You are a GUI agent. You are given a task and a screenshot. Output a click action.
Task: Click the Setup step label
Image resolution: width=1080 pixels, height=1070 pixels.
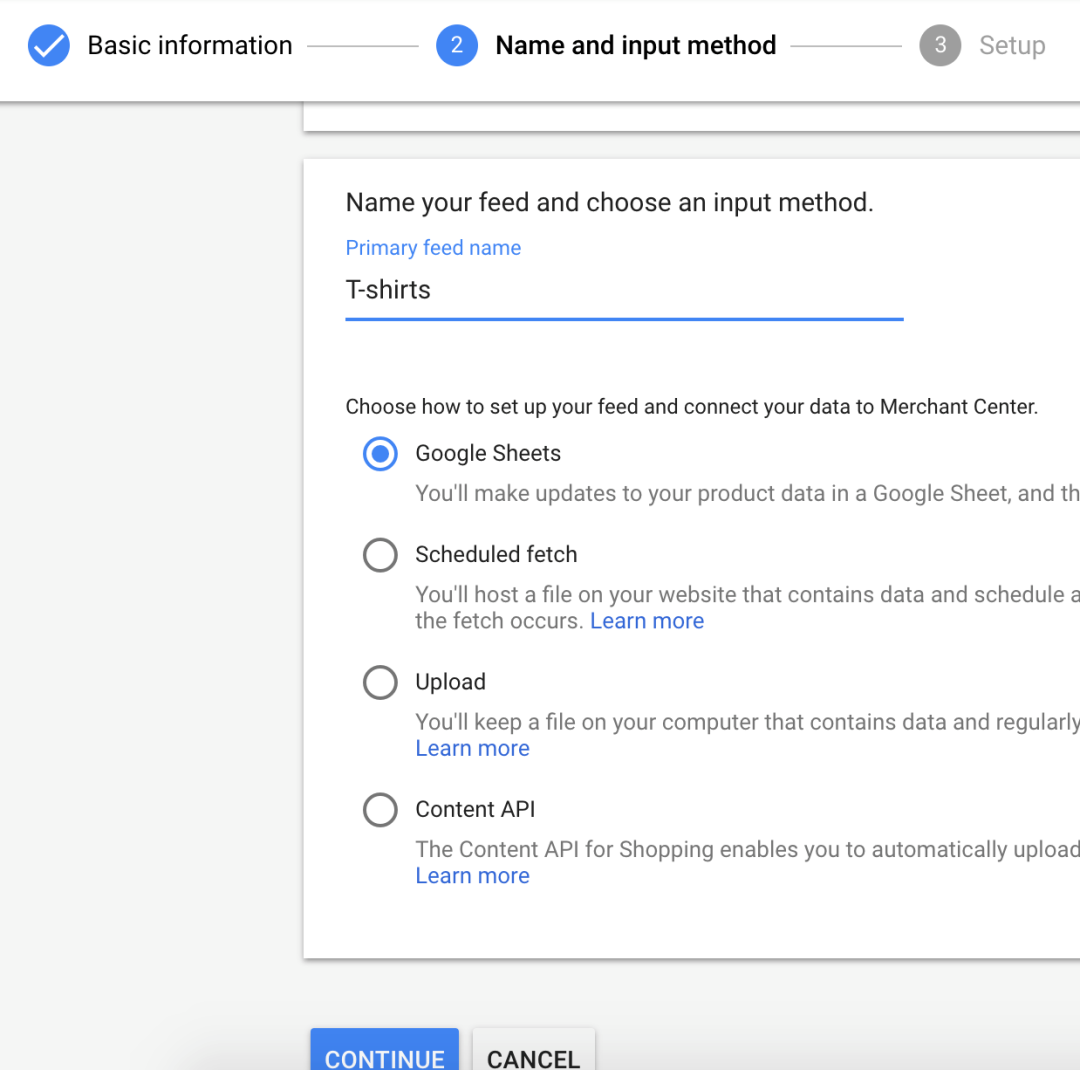pos(1012,45)
